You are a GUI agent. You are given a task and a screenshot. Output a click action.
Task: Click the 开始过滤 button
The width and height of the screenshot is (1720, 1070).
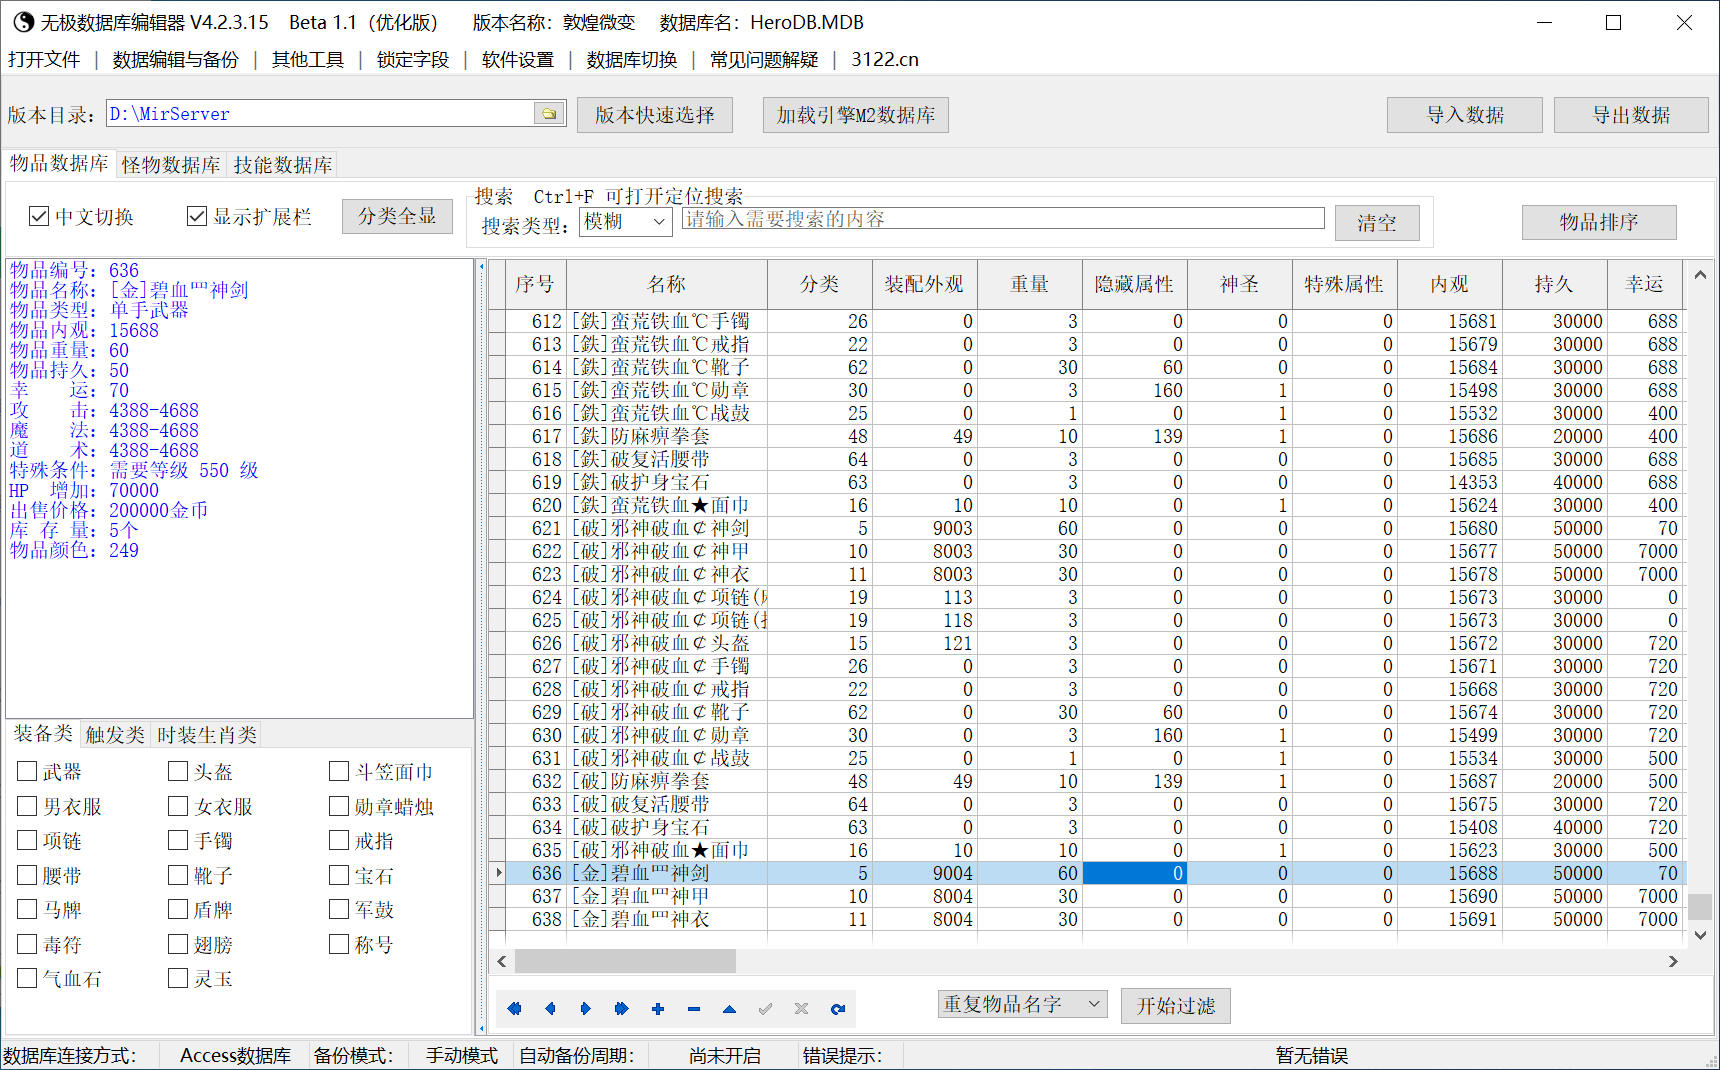click(x=1176, y=1006)
